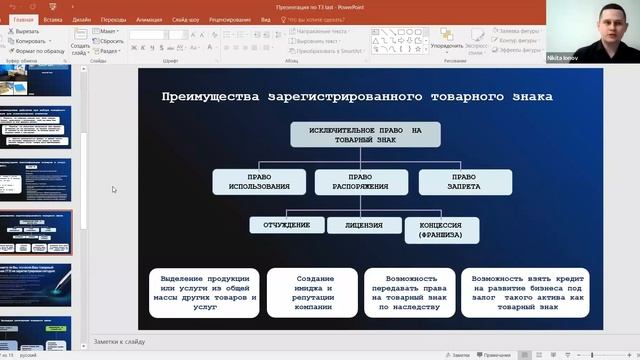
Task: Toggle Italic (К) formatting
Action: [x=143, y=48]
